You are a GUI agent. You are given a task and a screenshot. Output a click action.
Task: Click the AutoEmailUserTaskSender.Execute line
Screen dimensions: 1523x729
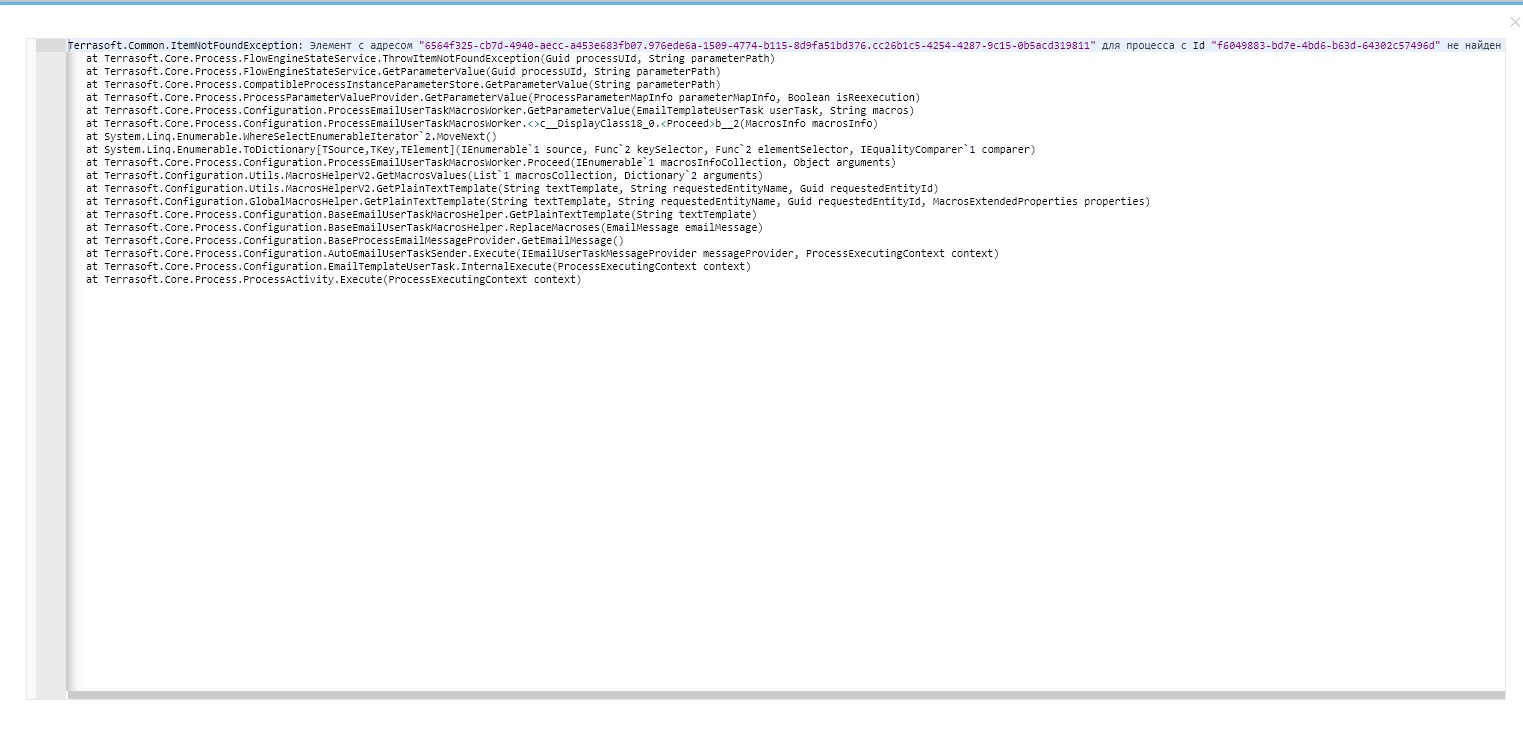click(542, 254)
